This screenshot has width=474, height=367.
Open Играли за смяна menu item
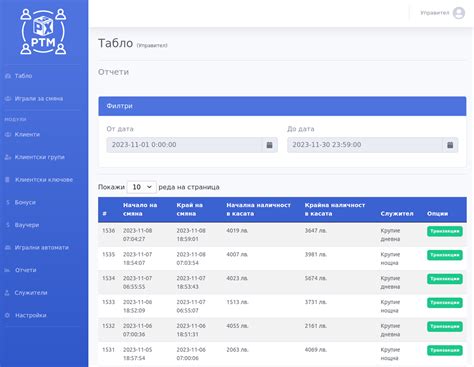point(39,99)
